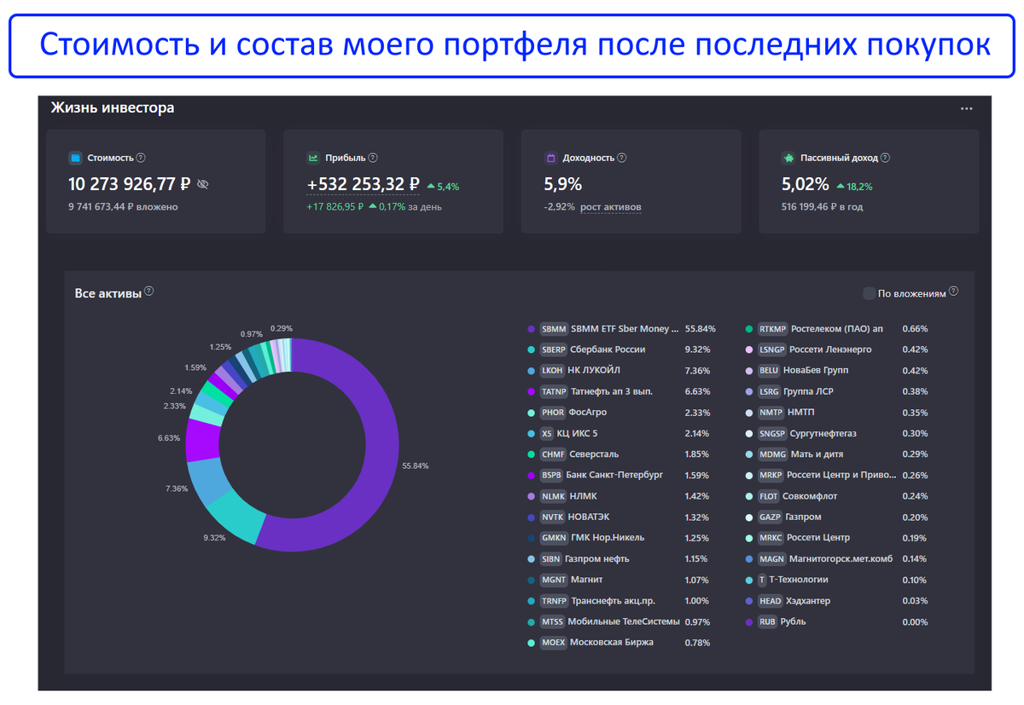Click the Прибыль chart icon

tap(313, 158)
